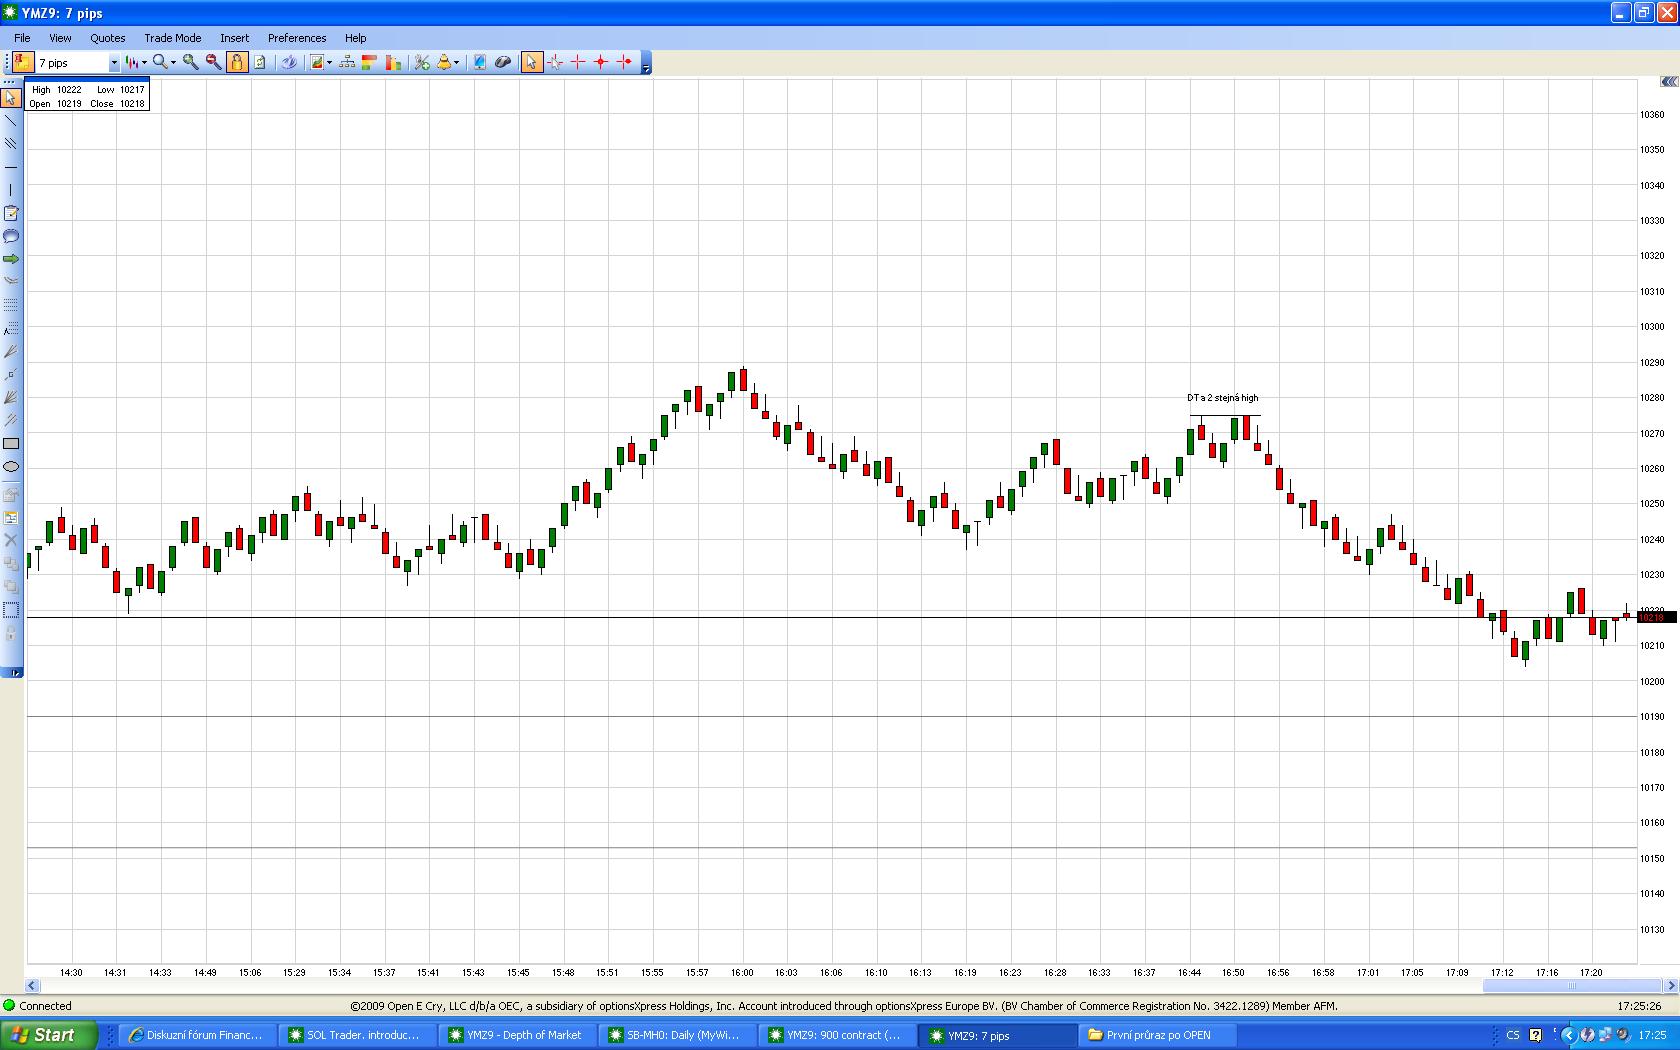Click the alert bell icon
This screenshot has width=1680, height=1050.
pyautogui.click(x=444, y=62)
